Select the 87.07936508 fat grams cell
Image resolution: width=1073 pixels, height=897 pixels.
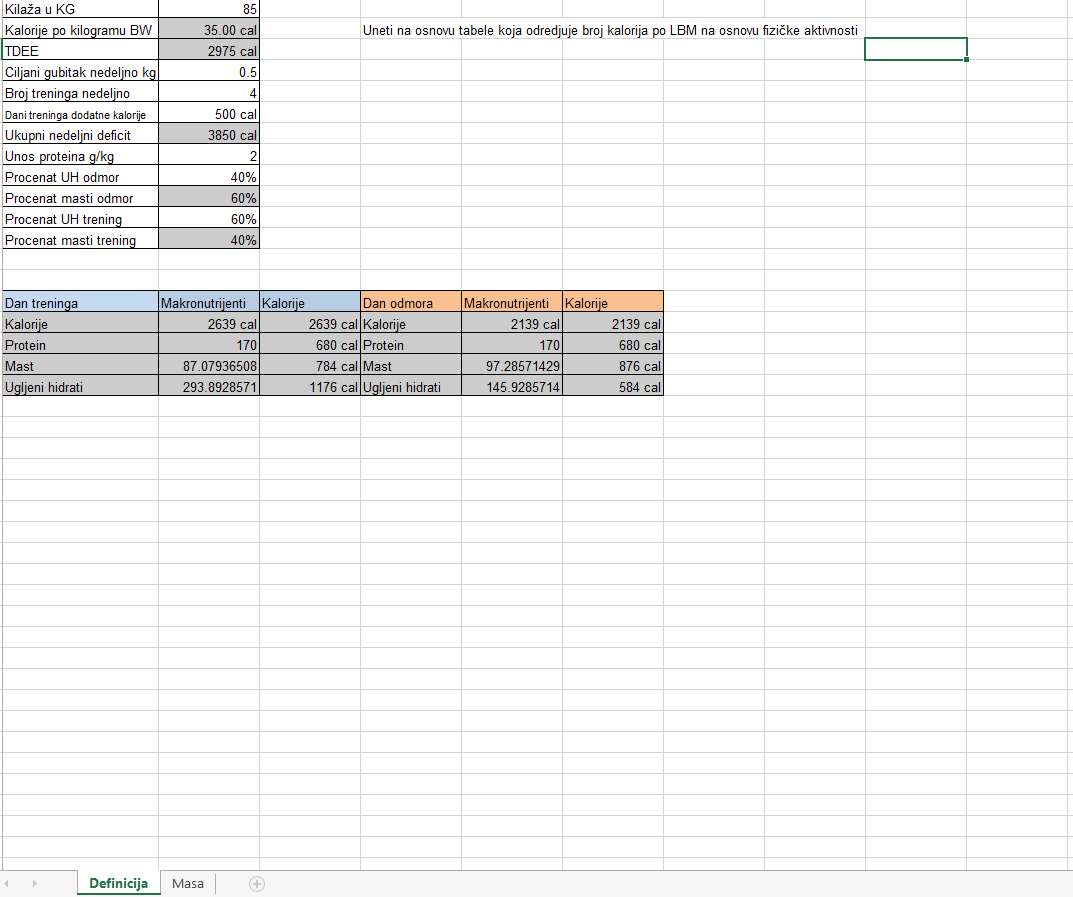coord(209,366)
